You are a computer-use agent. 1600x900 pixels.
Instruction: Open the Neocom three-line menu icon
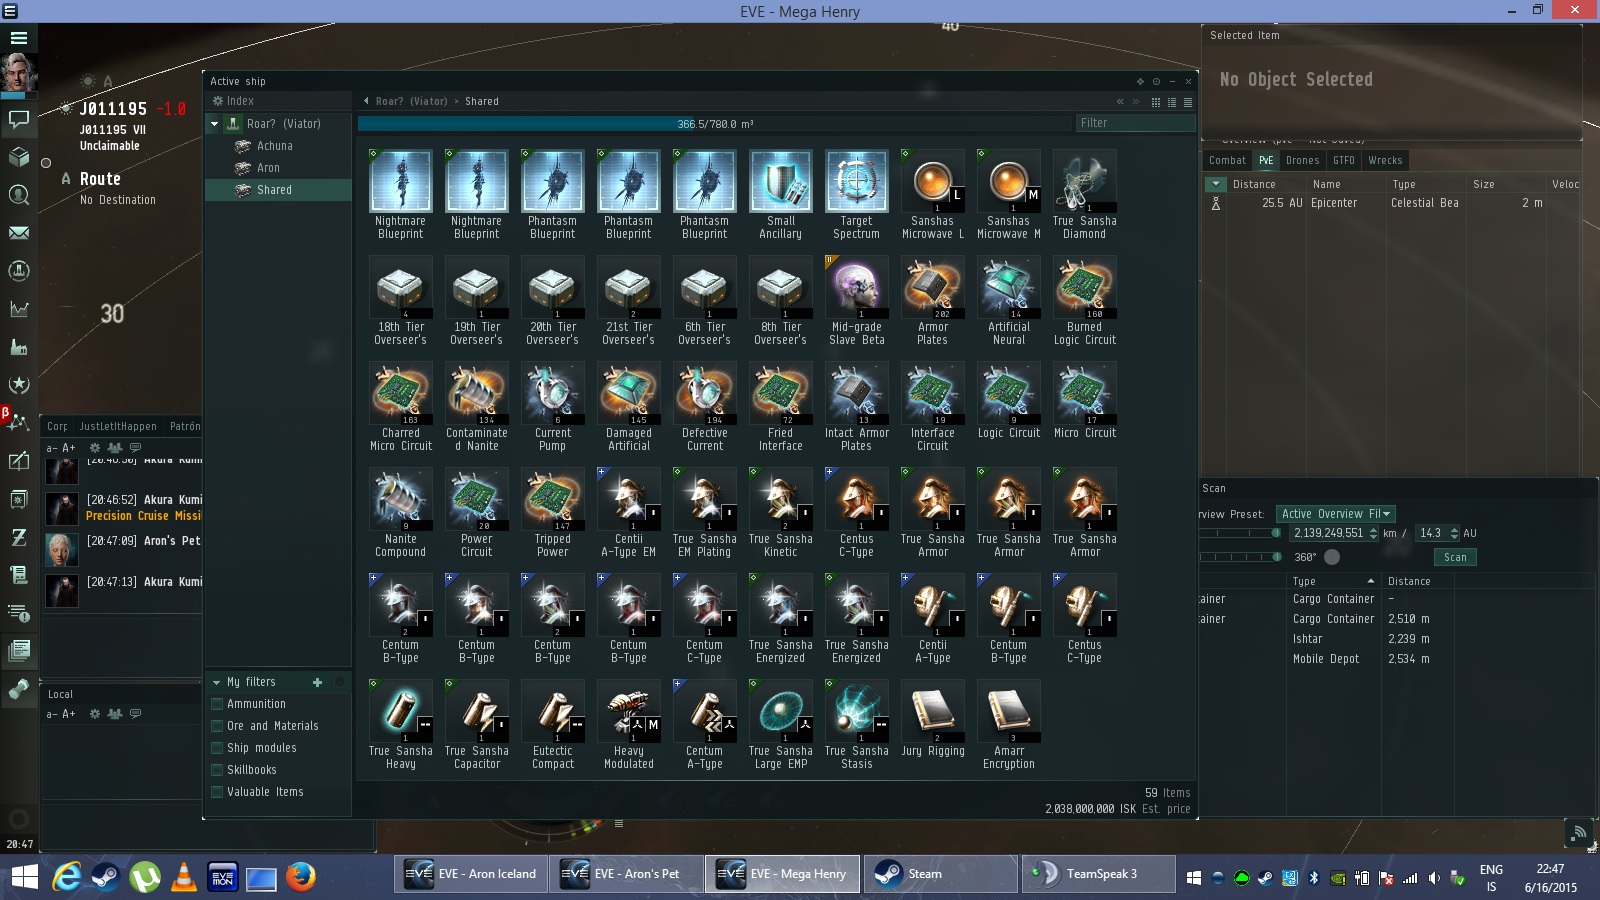pos(19,38)
